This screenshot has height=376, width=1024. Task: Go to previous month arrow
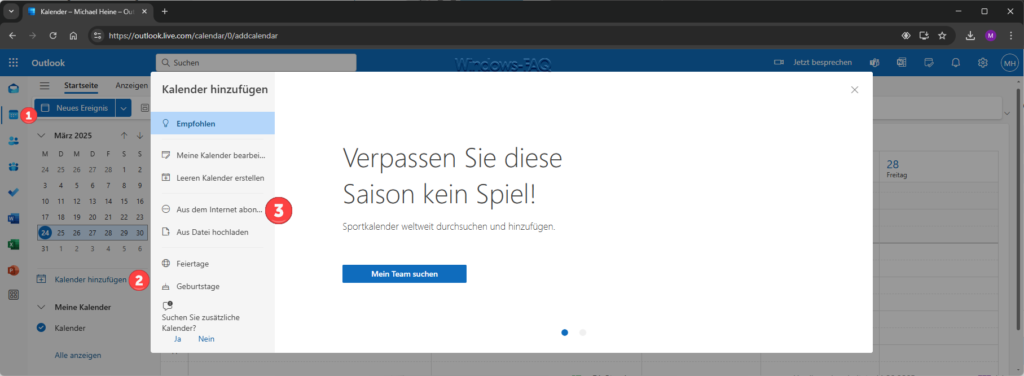(x=124, y=136)
